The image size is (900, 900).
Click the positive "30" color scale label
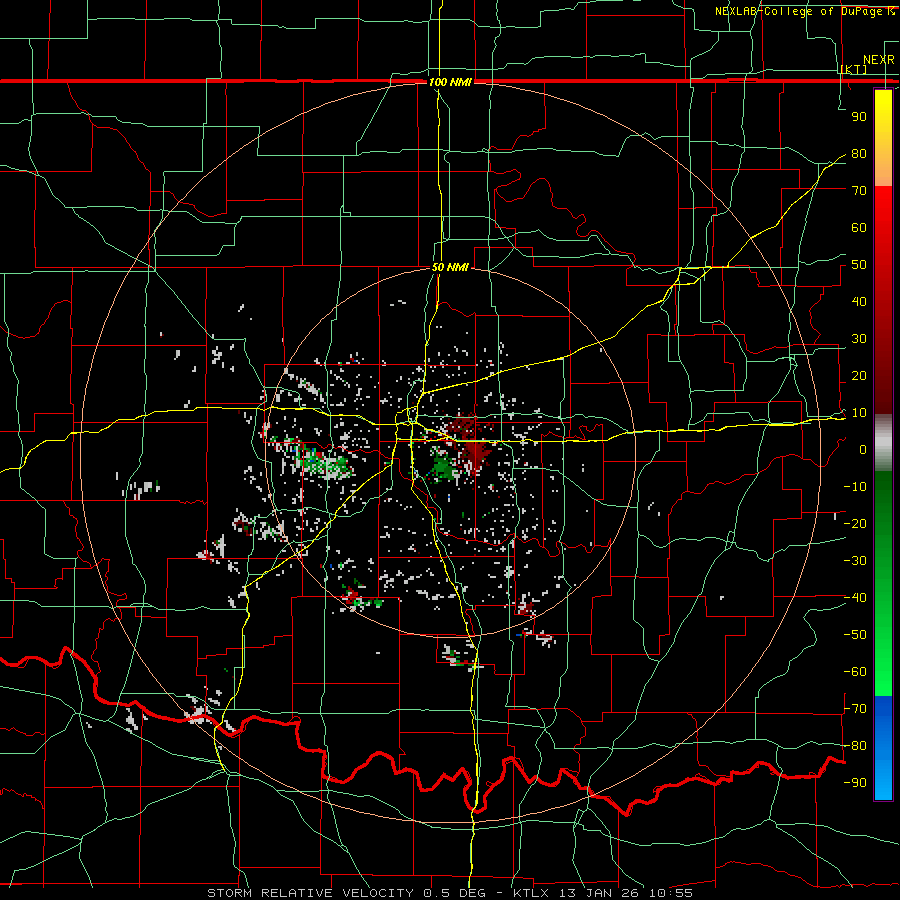click(859, 339)
